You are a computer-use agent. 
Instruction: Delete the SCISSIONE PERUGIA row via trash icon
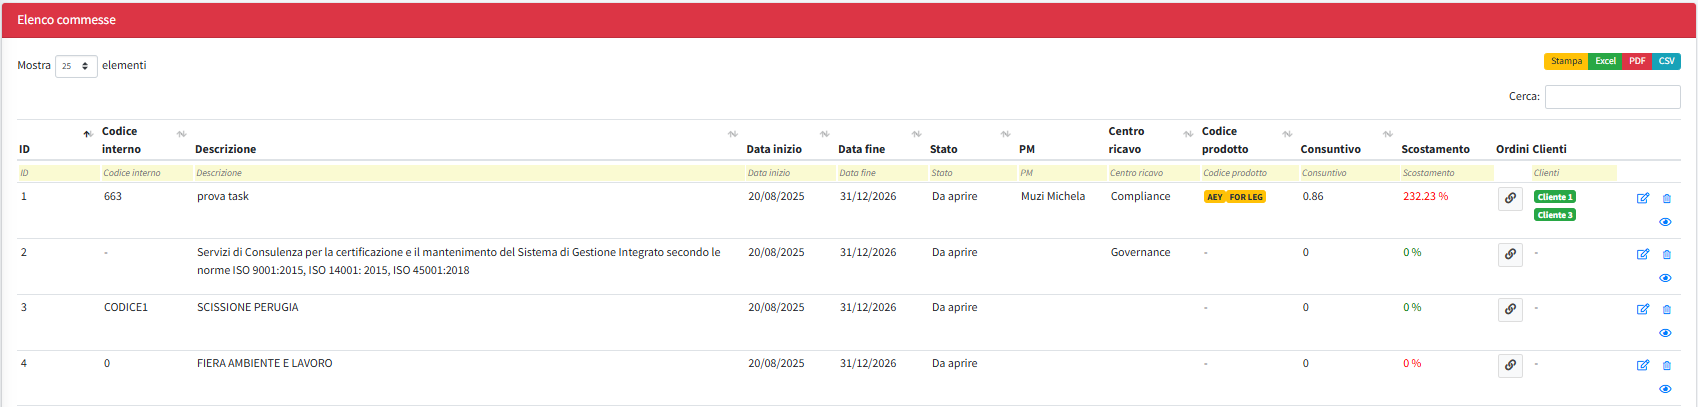1666,309
